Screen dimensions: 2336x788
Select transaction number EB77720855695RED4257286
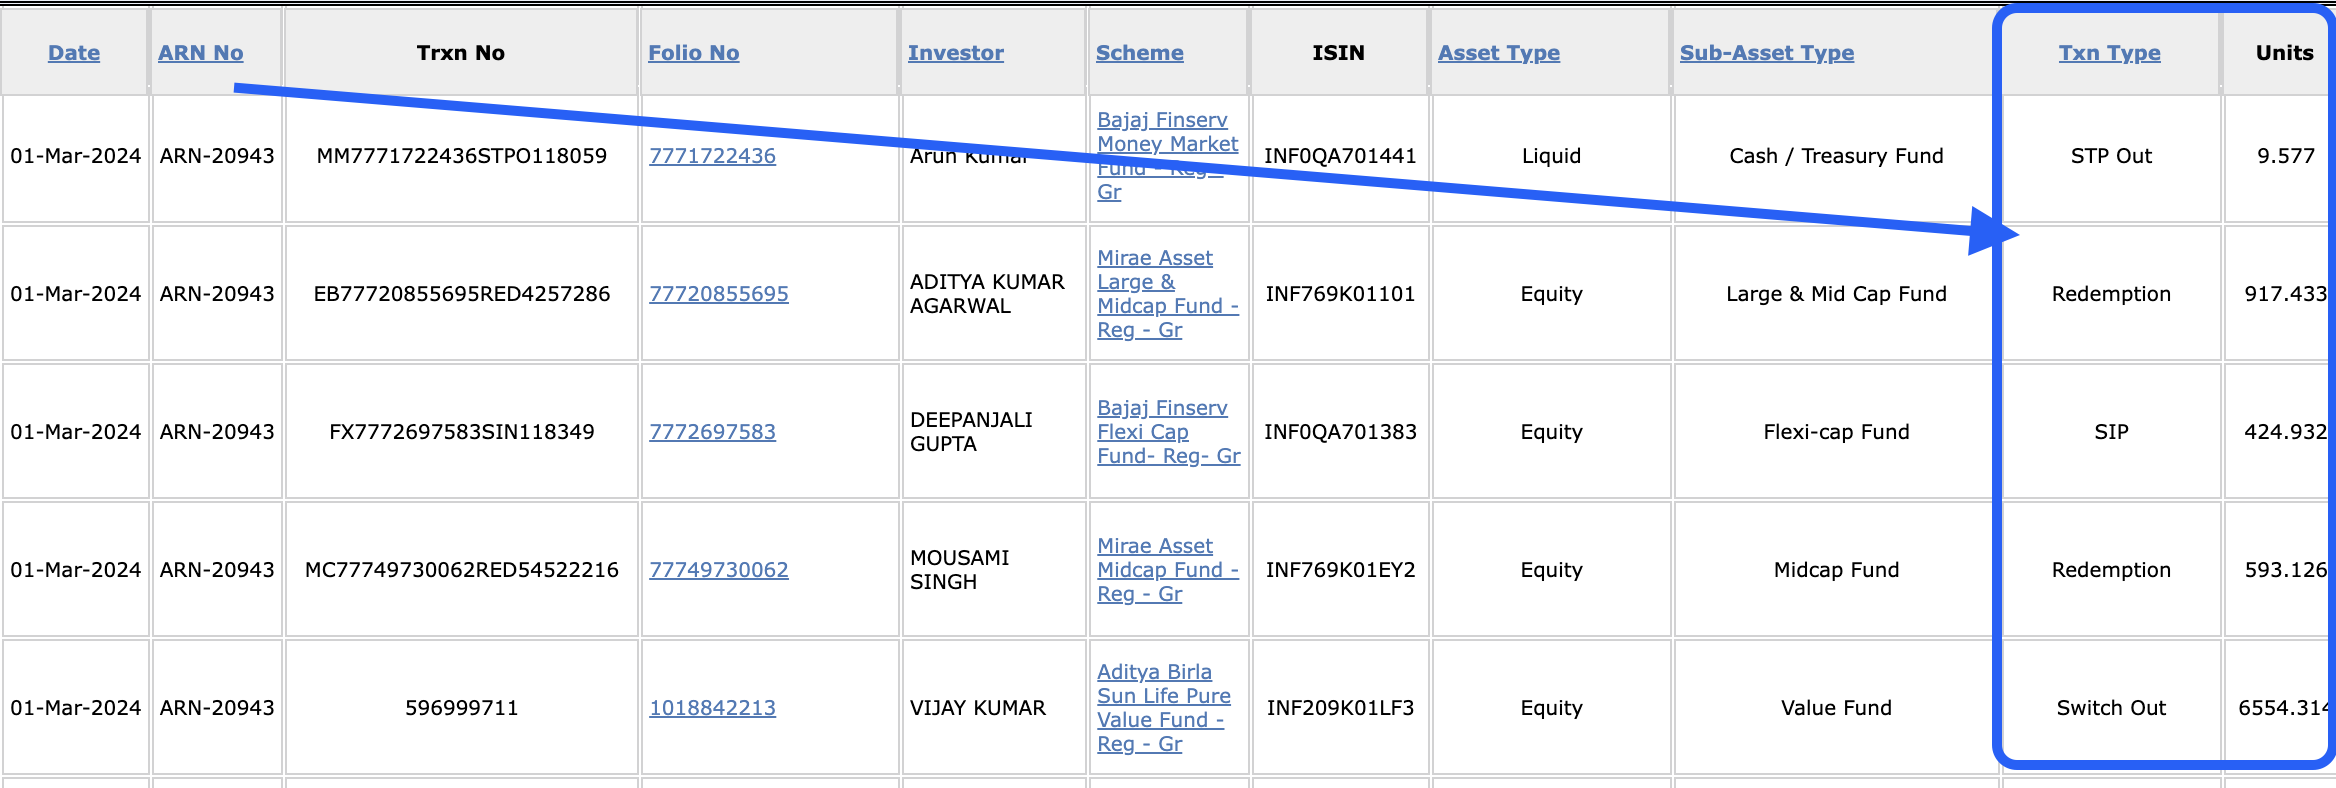coord(462,294)
